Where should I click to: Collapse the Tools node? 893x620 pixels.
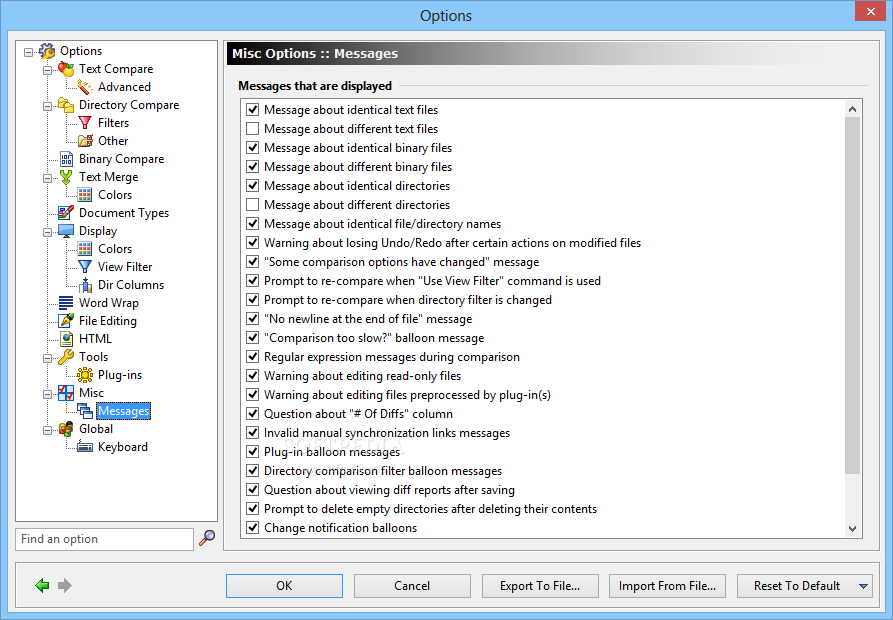(47, 358)
